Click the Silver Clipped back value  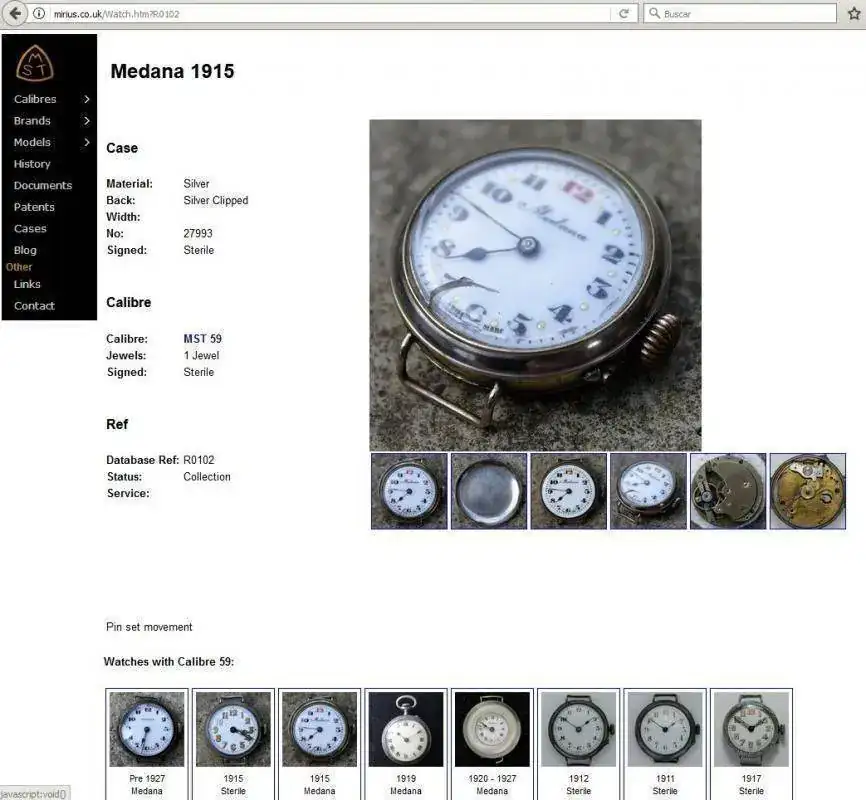[216, 200]
